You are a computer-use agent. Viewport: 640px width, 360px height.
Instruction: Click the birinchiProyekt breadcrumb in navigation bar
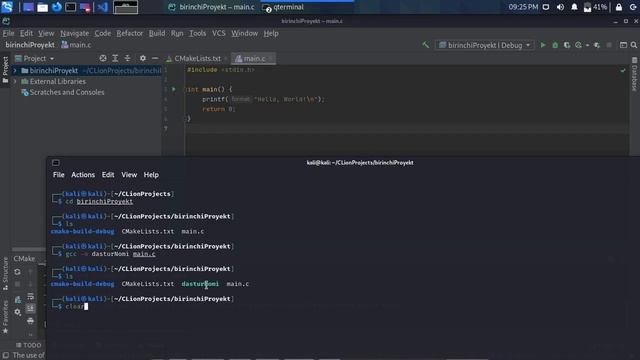30,45
